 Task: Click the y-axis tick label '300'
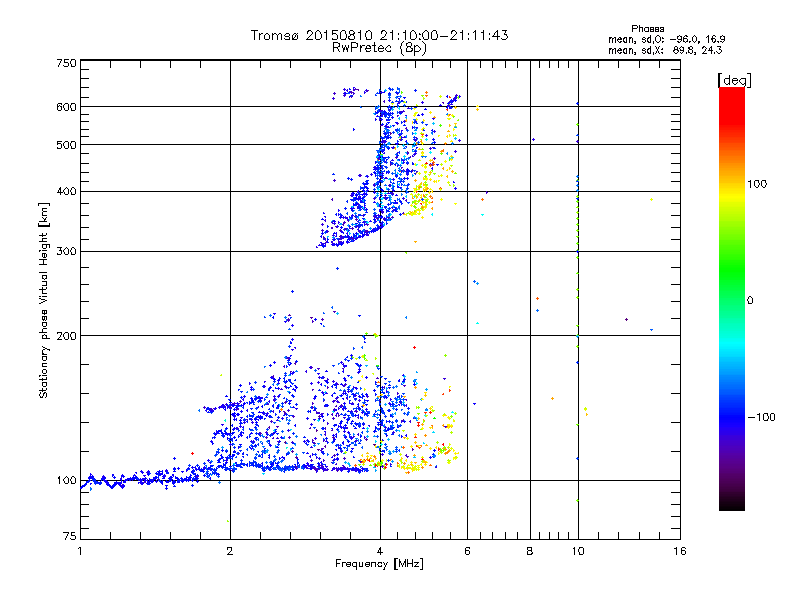click(x=66, y=251)
